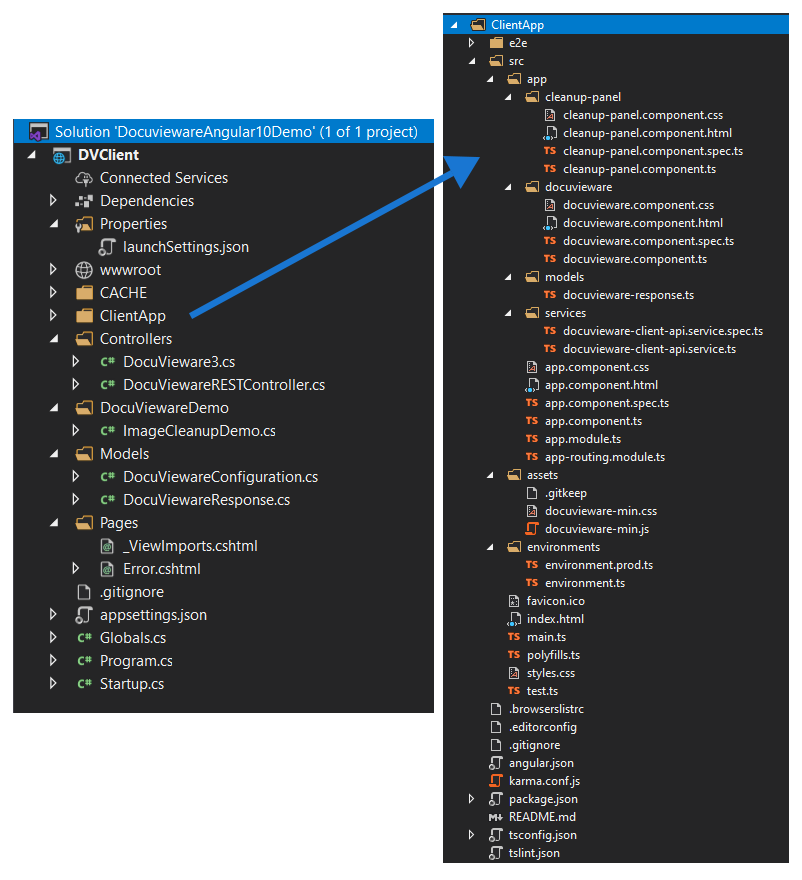Click the Properties wrench folder icon
The image size is (802, 880).
point(84,224)
